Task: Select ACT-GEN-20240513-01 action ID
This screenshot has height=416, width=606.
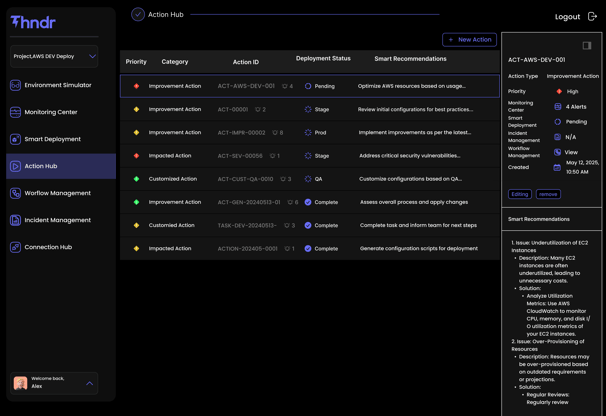Action: 249,202
